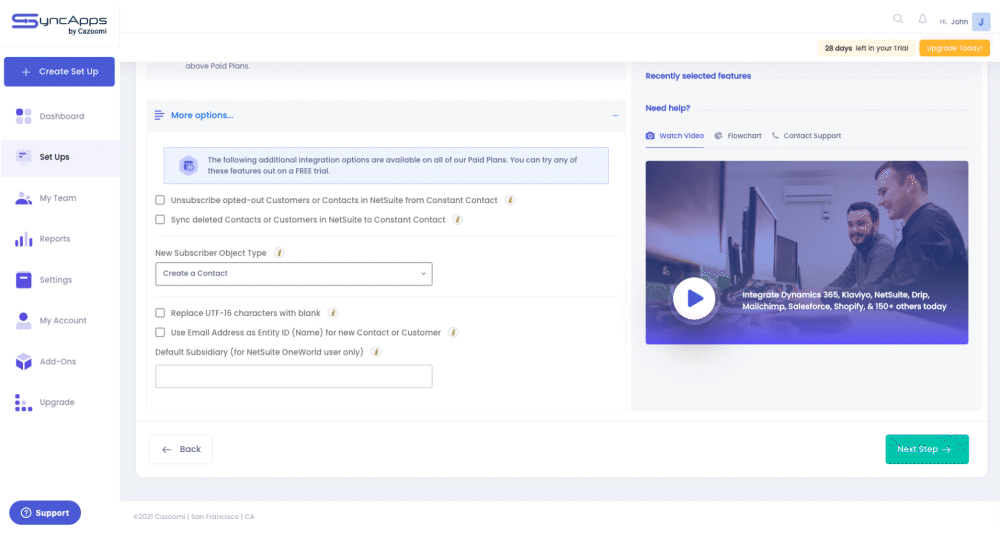The height and width of the screenshot is (542, 1000).
Task: Open Set Ups in sidebar
Action: (60, 157)
